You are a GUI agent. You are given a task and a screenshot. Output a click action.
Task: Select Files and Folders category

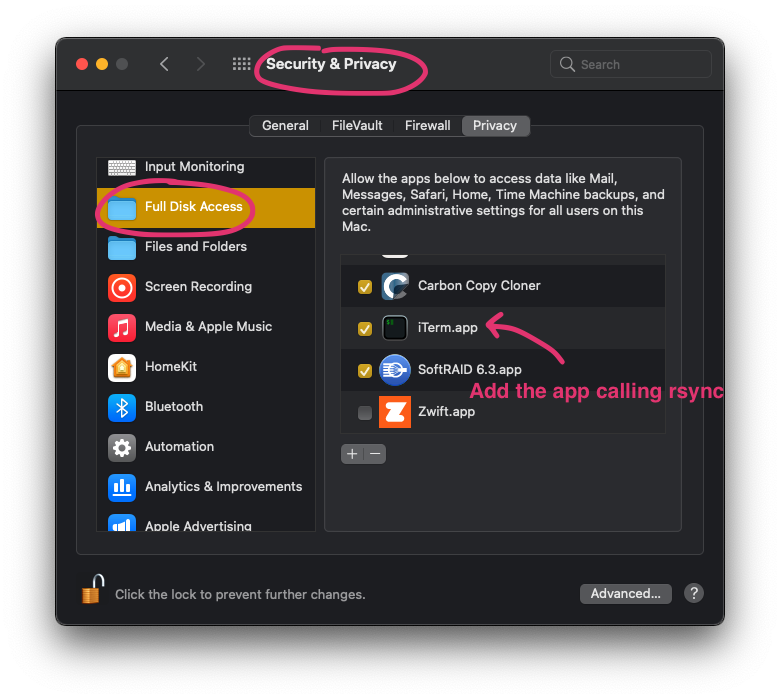(206, 248)
